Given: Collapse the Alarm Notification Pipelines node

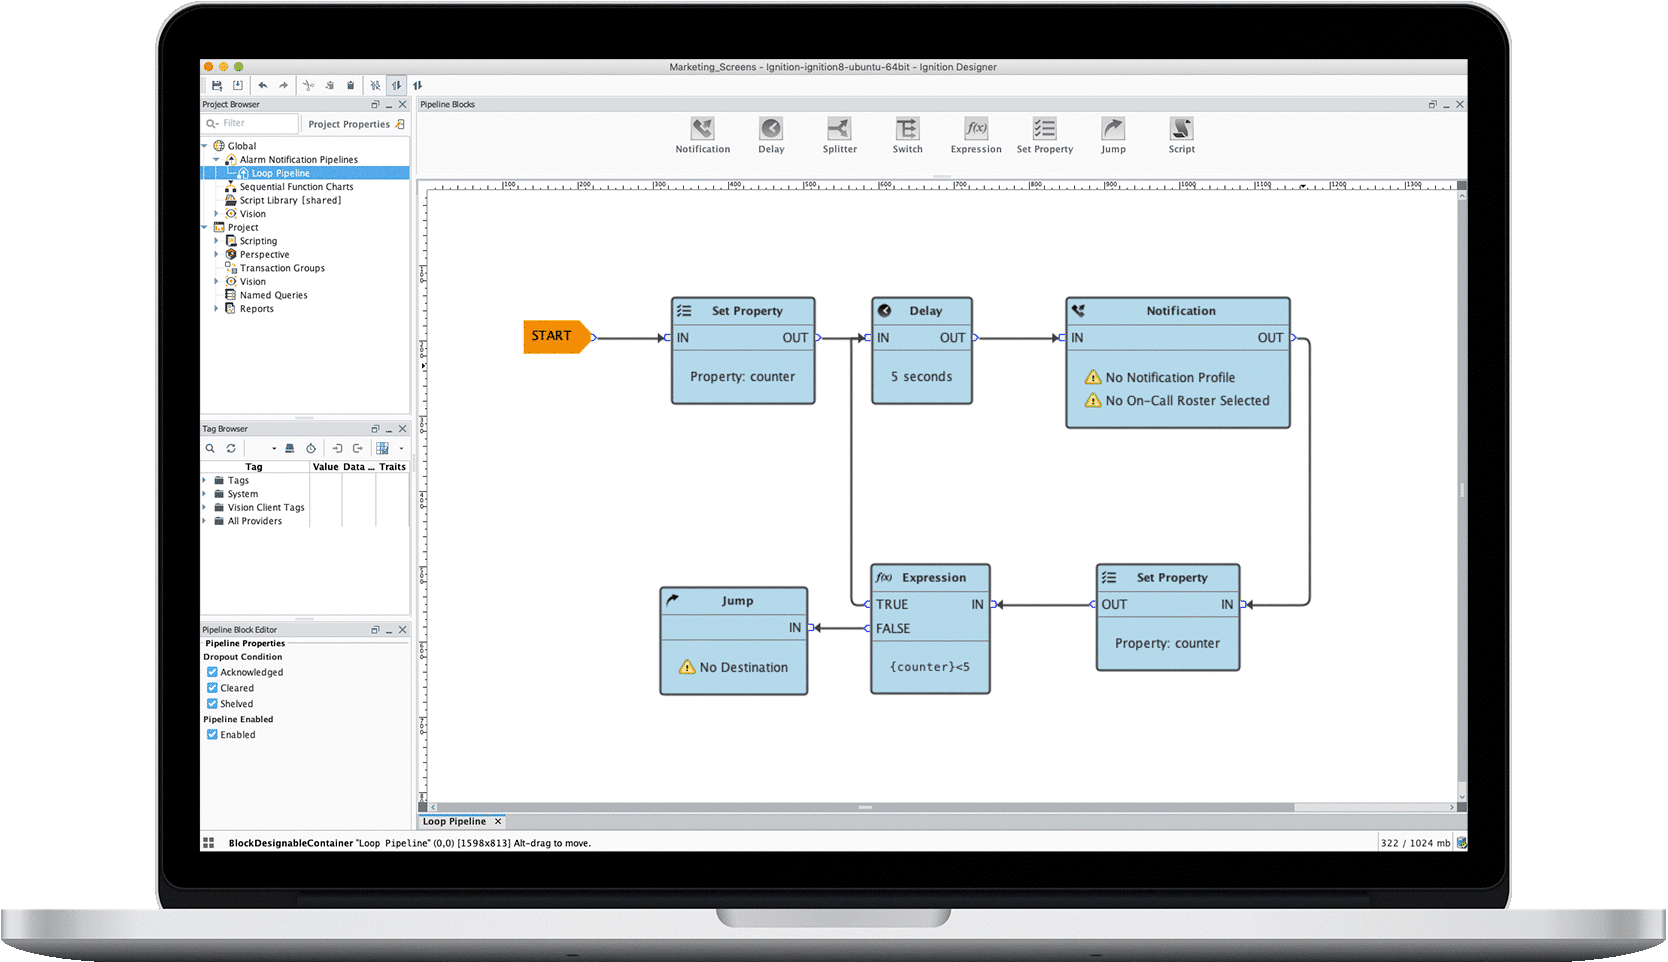Looking at the screenshot, I should coord(216,160).
